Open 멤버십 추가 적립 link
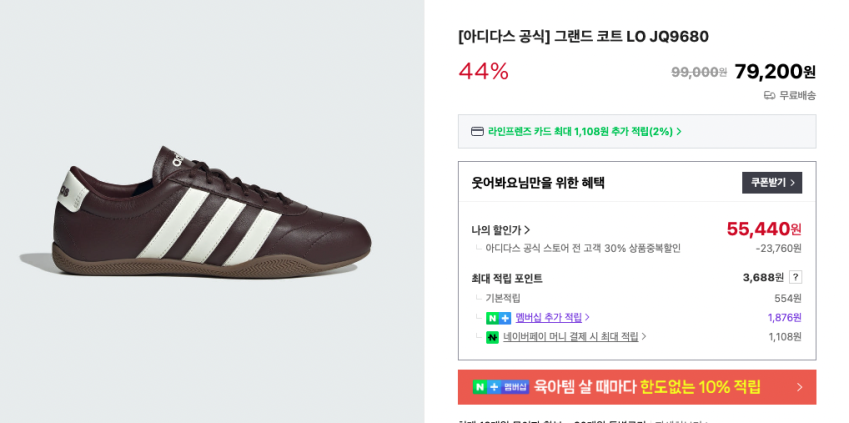The height and width of the screenshot is (423, 849). pos(548,318)
